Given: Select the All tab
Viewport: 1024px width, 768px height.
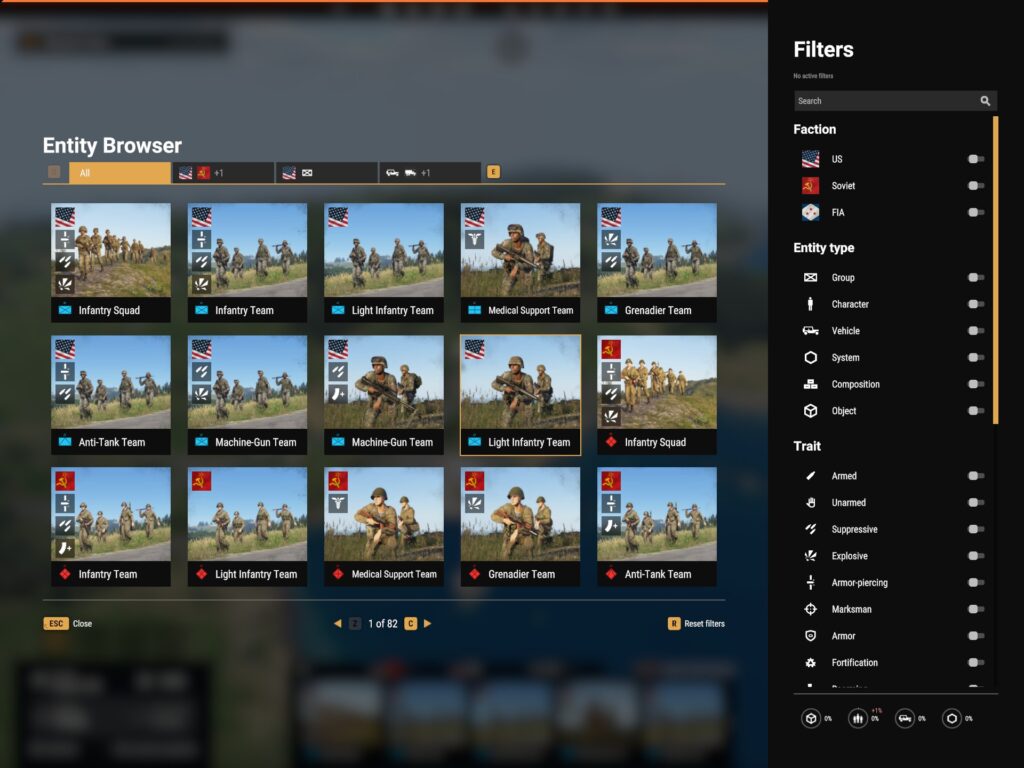Looking at the screenshot, I should tap(120, 173).
